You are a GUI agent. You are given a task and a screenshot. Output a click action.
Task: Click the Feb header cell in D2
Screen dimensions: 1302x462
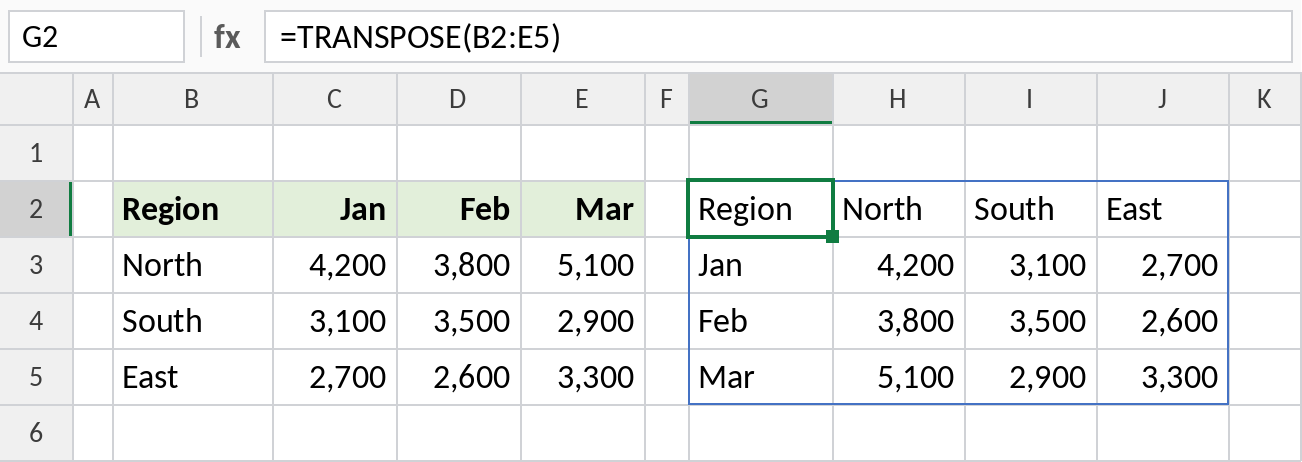tap(459, 209)
